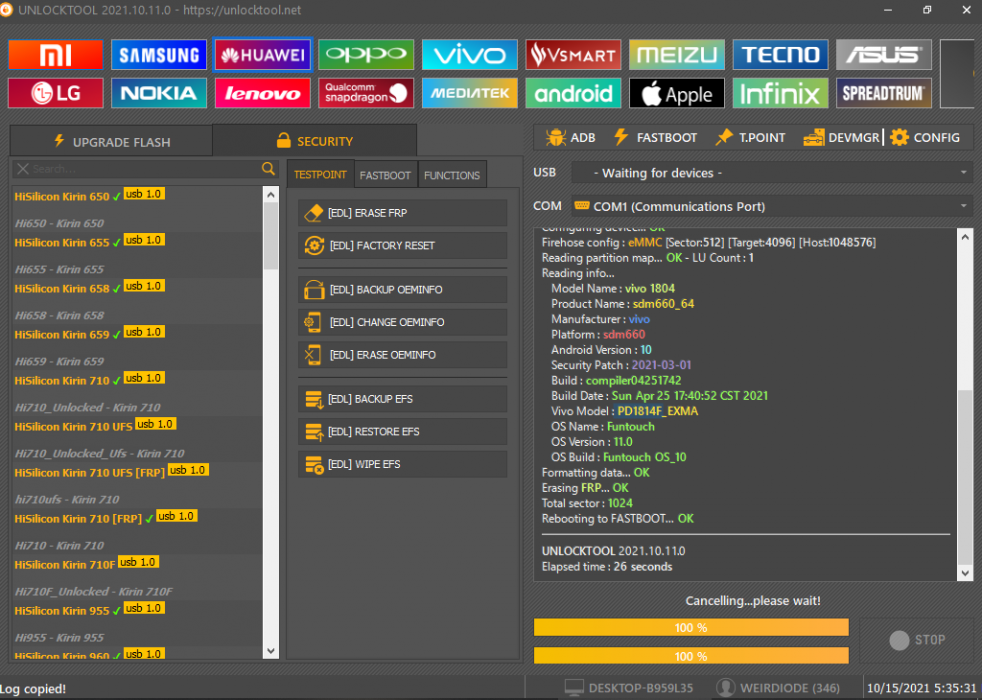This screenshot has height=700, width=982.
Task: Open the Nokia brand section
Action: 159,93
